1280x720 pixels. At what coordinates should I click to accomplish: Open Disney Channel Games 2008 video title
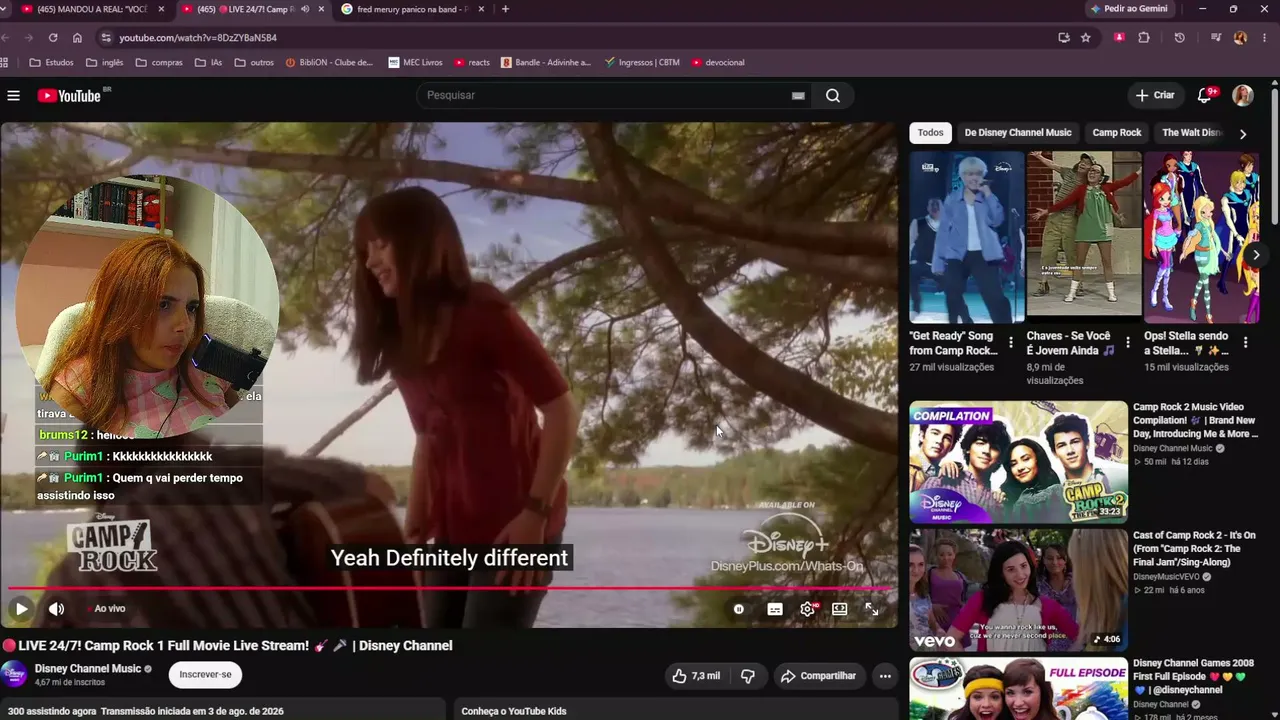tap(1194, 676)
